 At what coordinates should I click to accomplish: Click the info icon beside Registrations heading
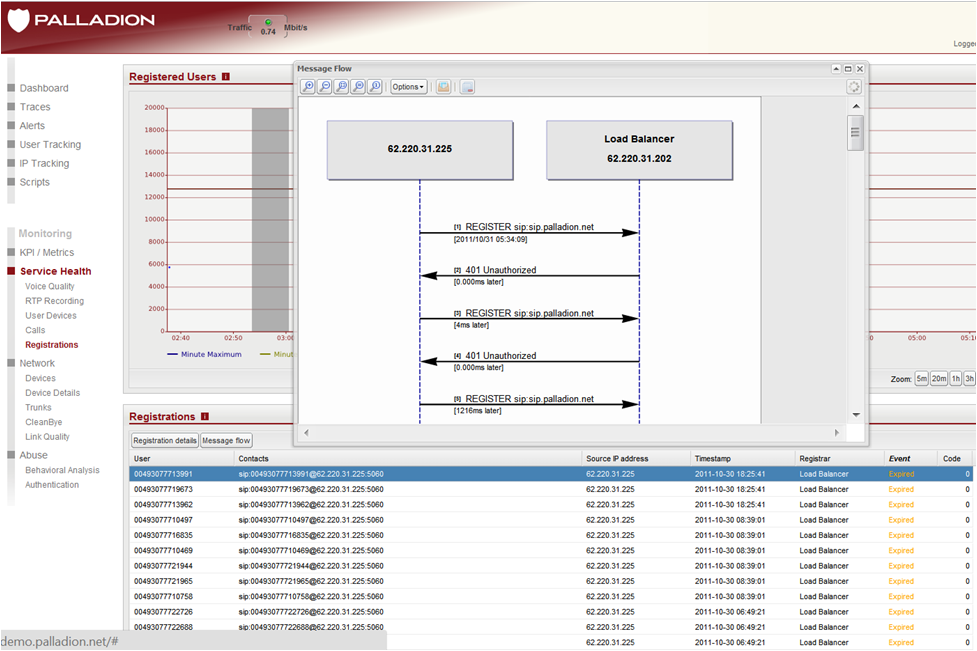(x=205, y=416)
